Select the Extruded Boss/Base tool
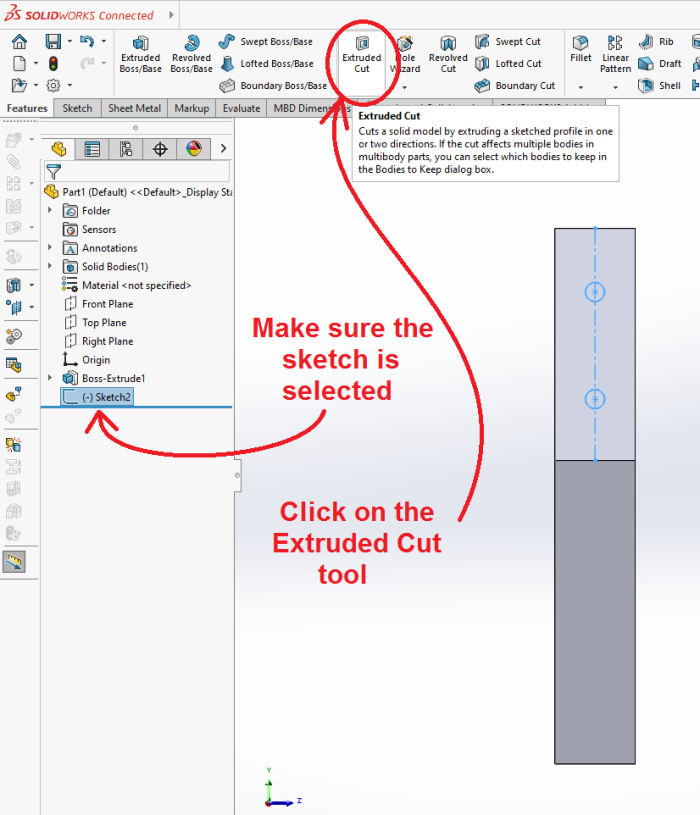700x815 pixels. [x=140, y=54]
